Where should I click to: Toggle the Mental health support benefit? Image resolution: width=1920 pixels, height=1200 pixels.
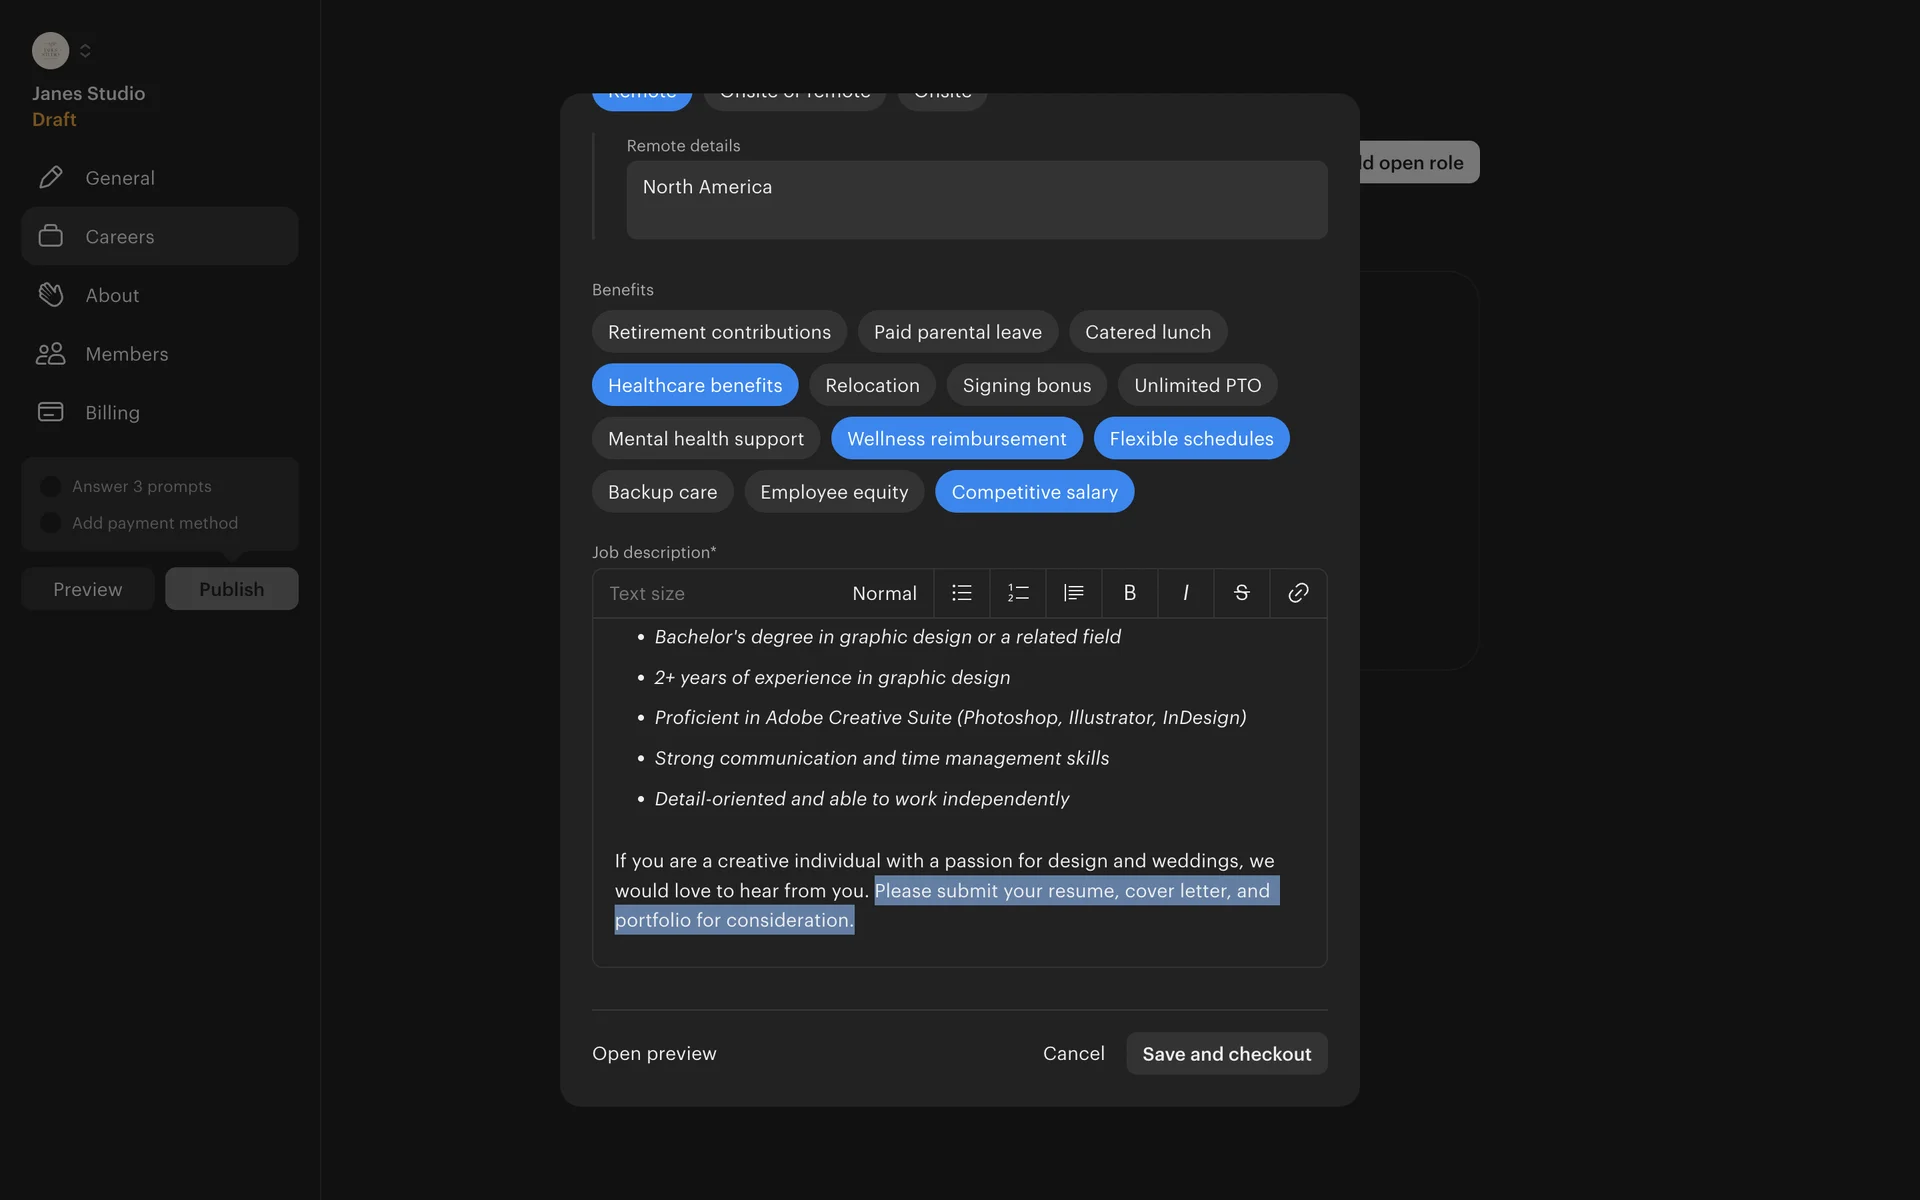click(x=705, y=439)
